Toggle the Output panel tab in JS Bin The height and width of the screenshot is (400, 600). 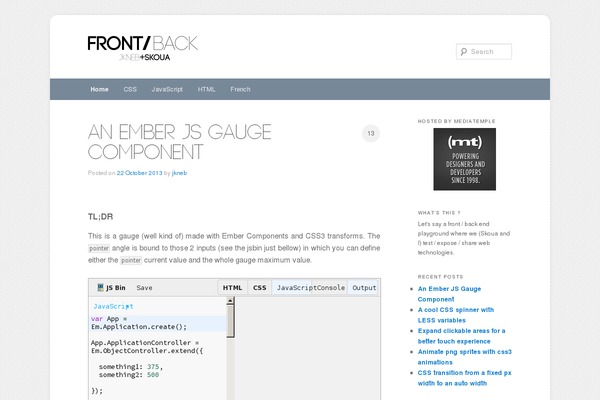[364, 287]
